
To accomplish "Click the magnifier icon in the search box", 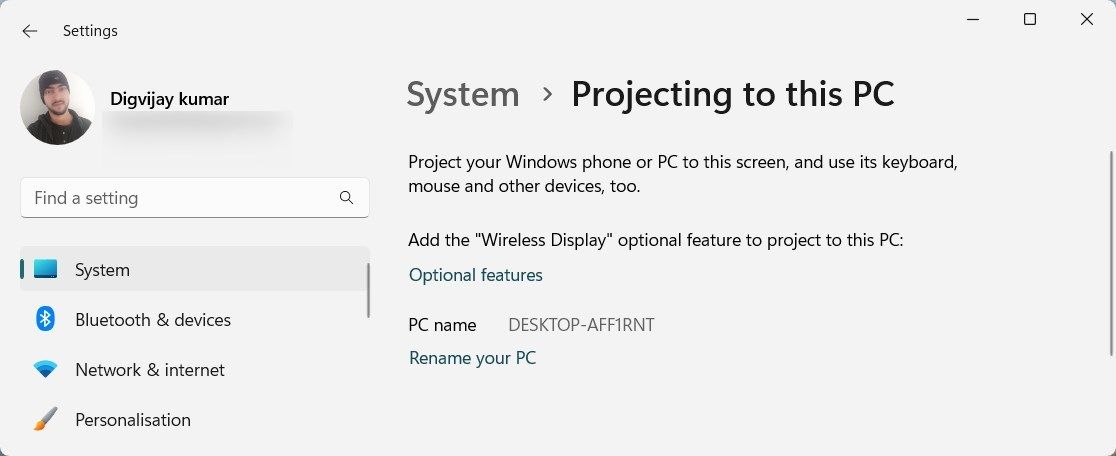I will pos(346,198).
